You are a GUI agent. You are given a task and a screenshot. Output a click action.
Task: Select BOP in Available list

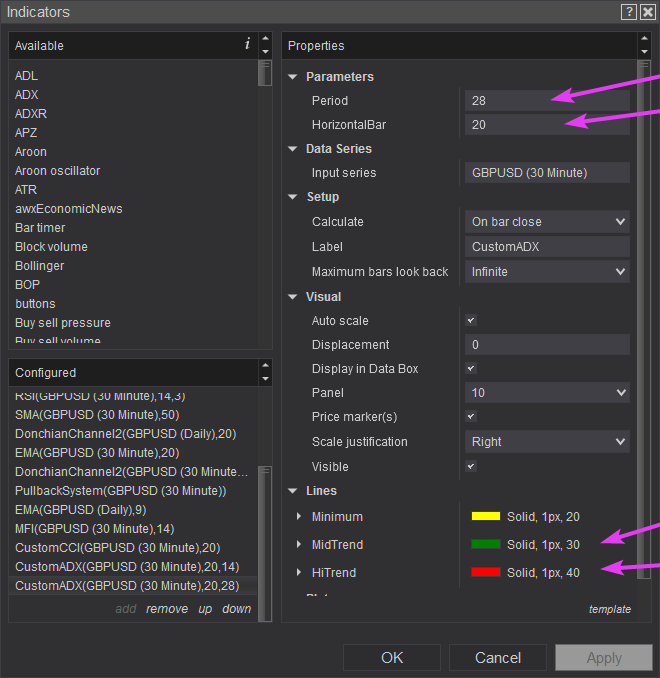[x=27, y=285]
